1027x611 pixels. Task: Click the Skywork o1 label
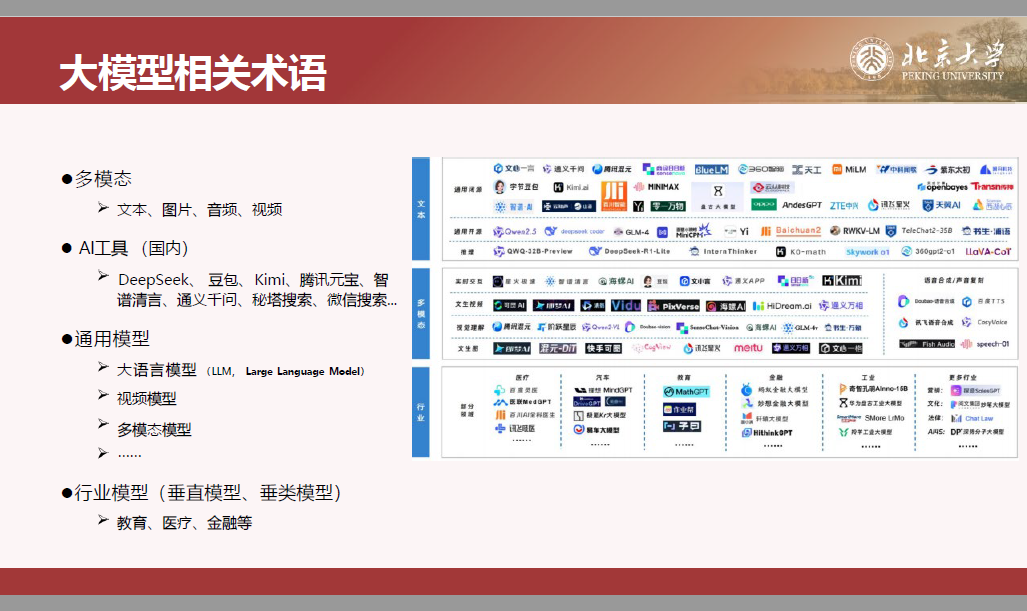click(867, 252)
